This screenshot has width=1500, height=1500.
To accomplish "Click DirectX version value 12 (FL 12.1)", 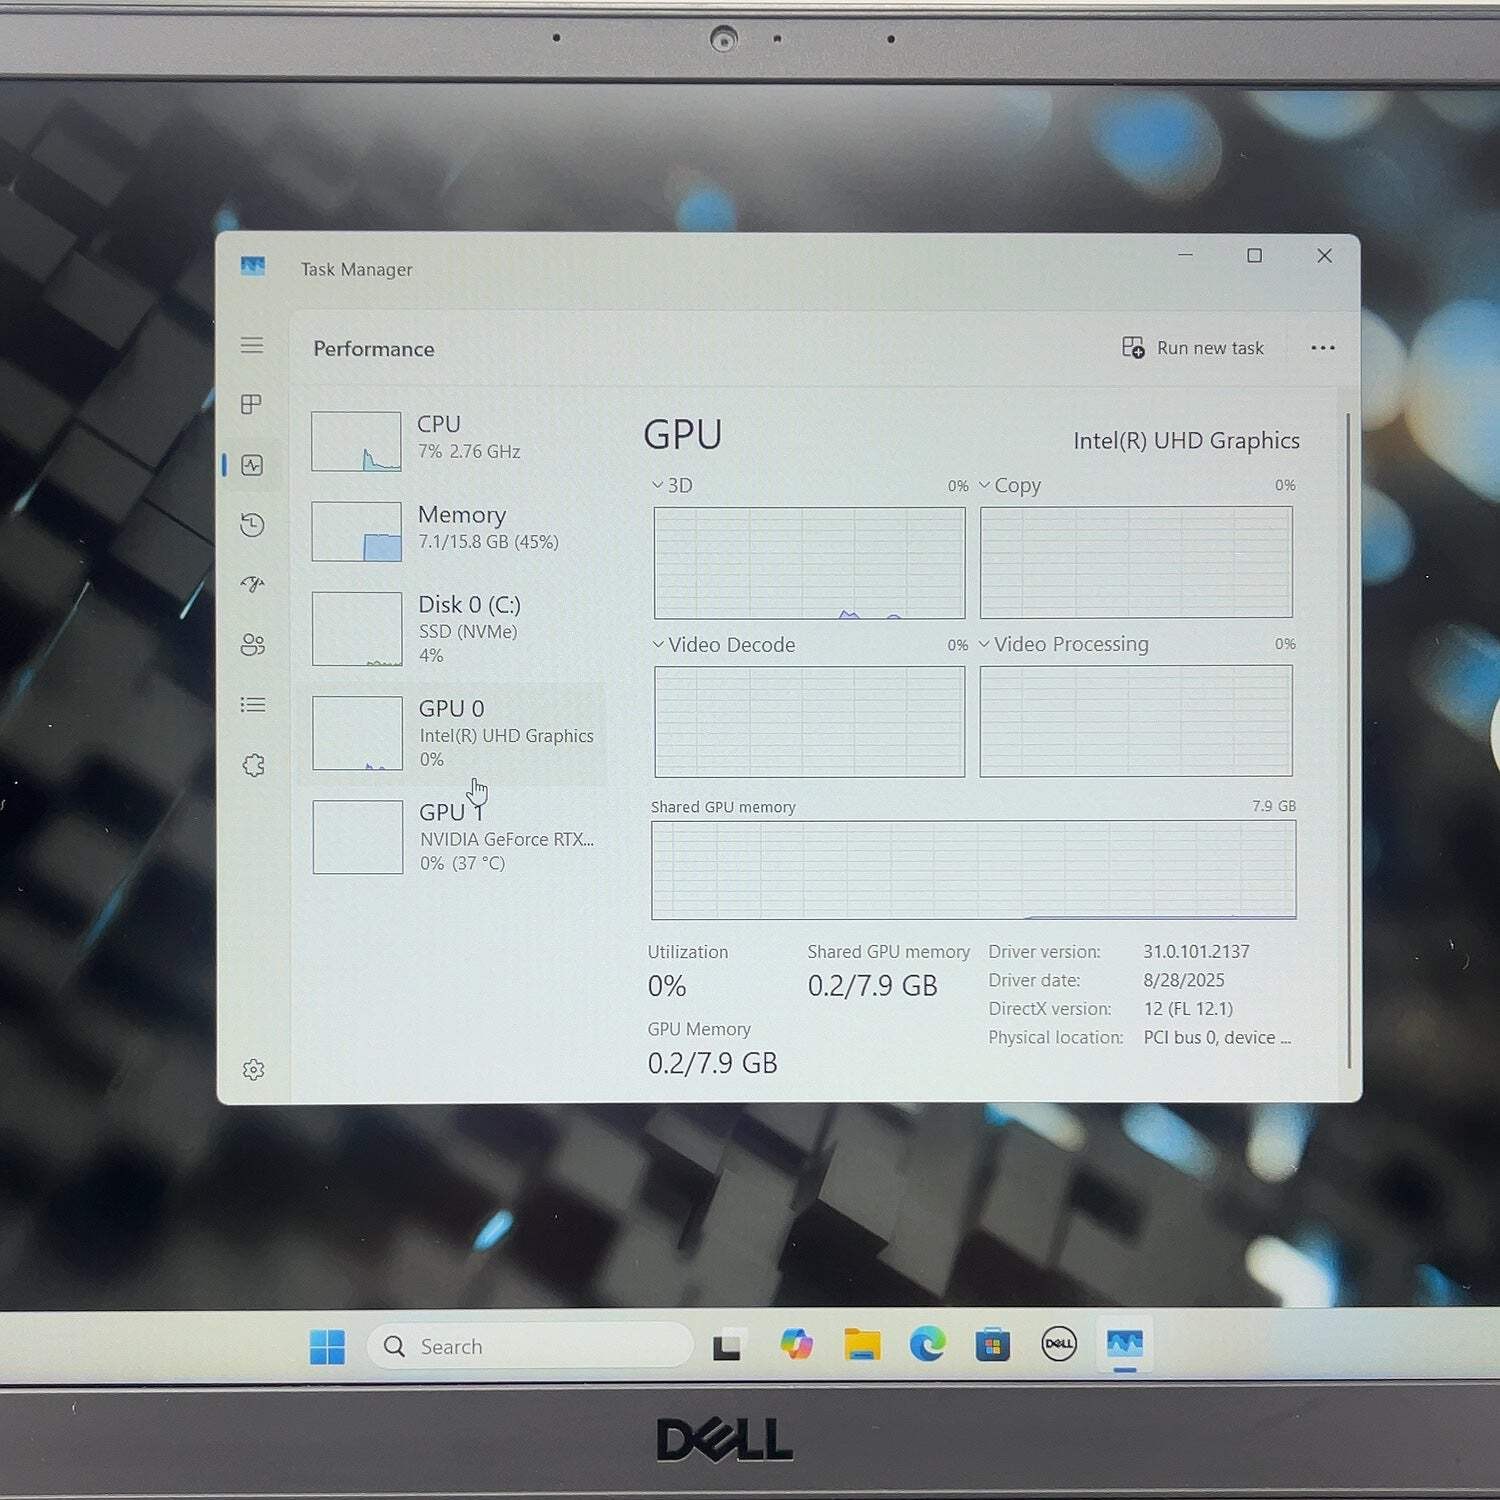I will [x=1188, y=1009].
